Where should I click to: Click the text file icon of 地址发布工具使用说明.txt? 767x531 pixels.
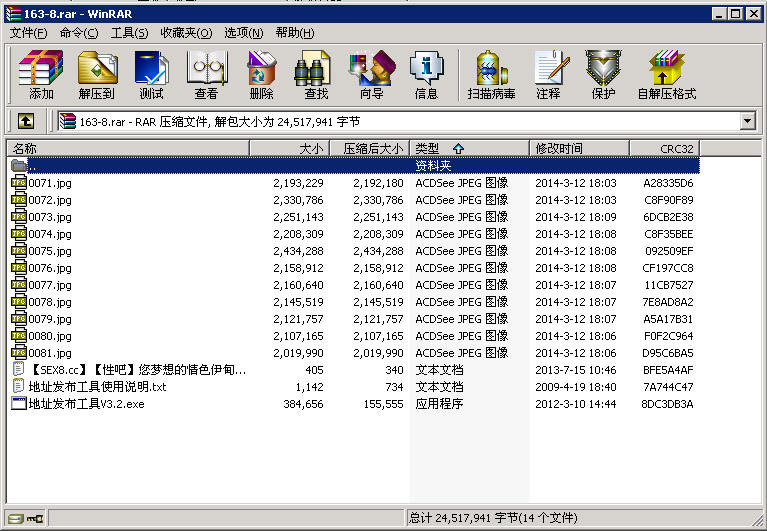[19, 387]
